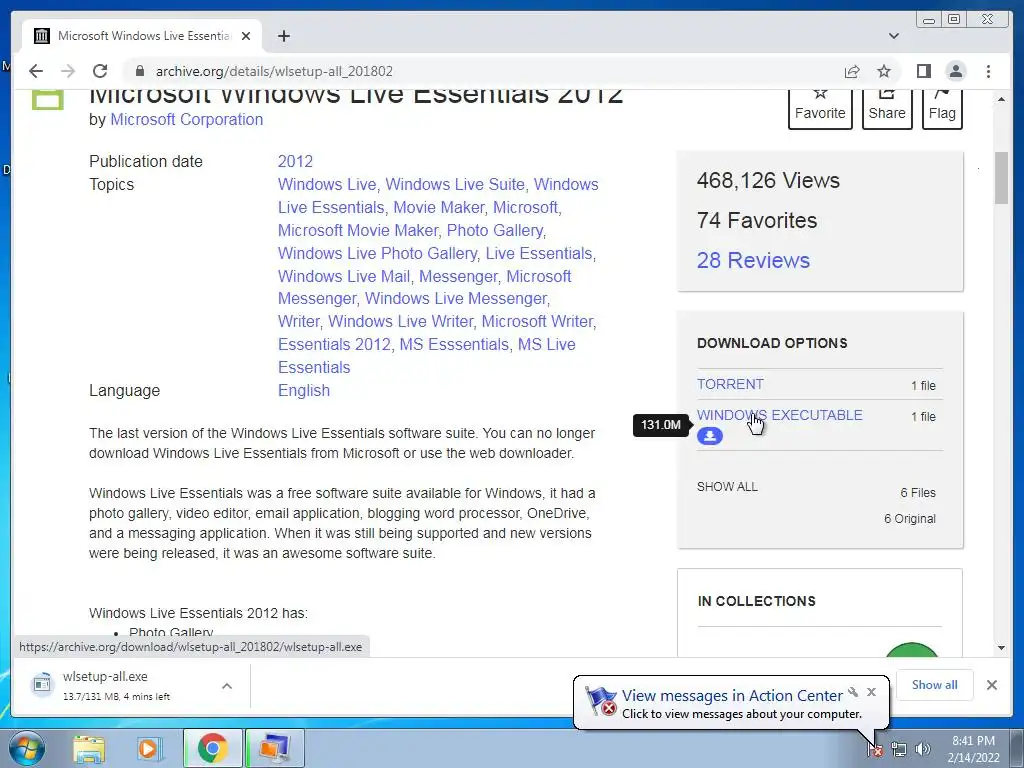Expand the wlsetup-all.exe download options chevron
The width and height of the screenshot is (1024, 768).
tap(227, 686)
